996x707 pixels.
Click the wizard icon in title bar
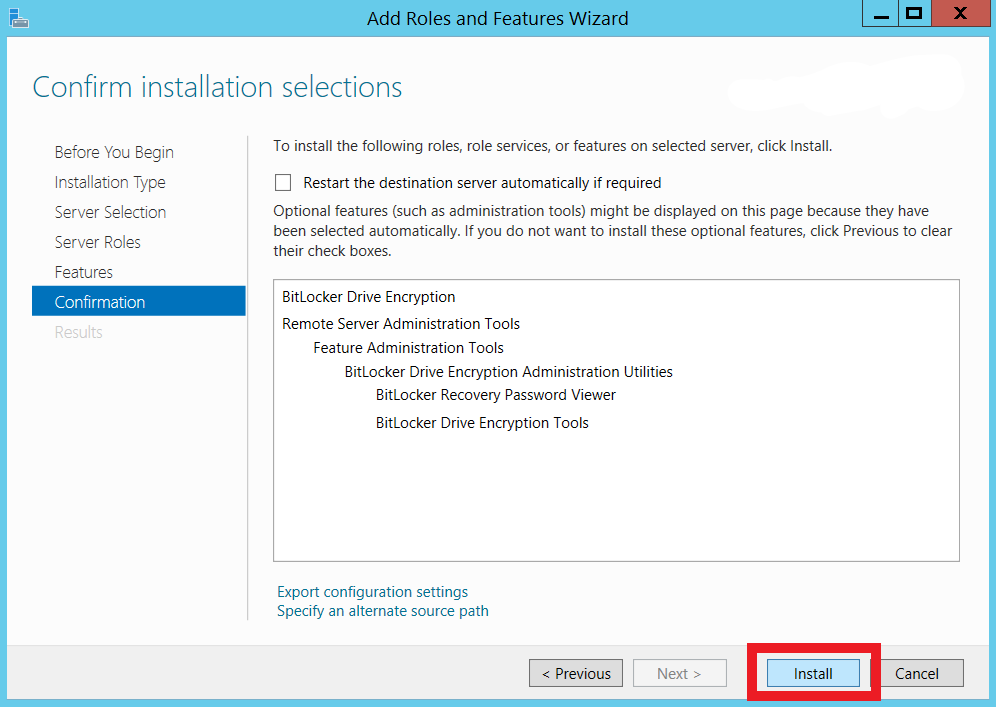pyautogui.click(x=17, y=16)
